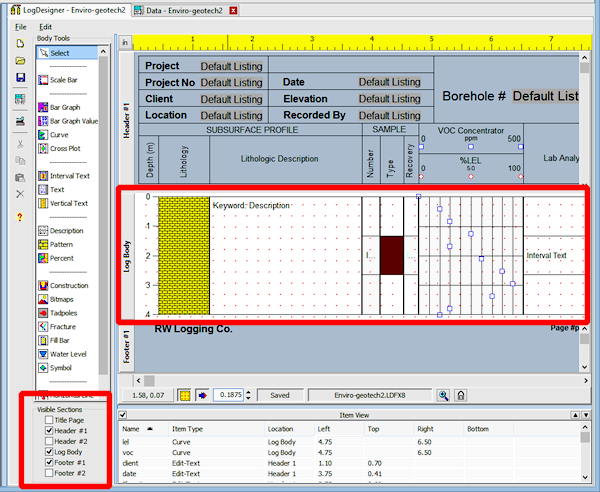600x492 pixels.
Task: Click the zoom magnifier icon in status bar
Action: (444, 395)
